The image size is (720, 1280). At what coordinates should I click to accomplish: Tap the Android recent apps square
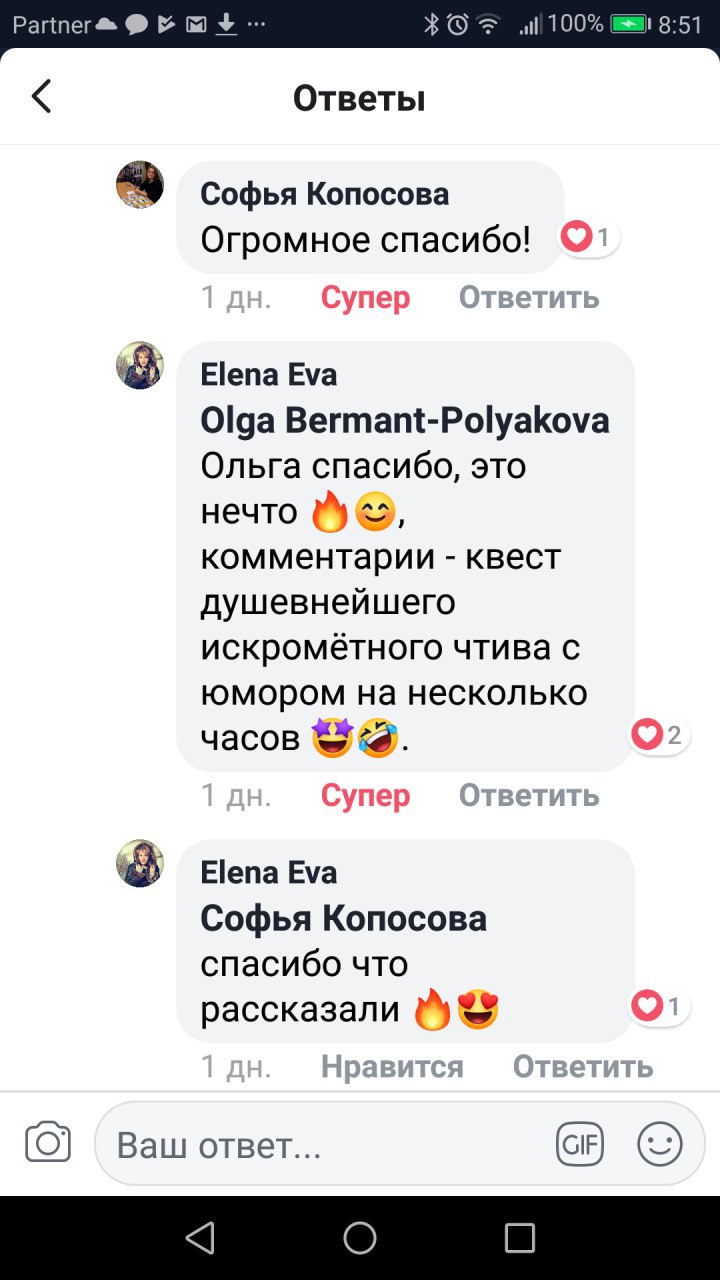(x=520, y=1238)
